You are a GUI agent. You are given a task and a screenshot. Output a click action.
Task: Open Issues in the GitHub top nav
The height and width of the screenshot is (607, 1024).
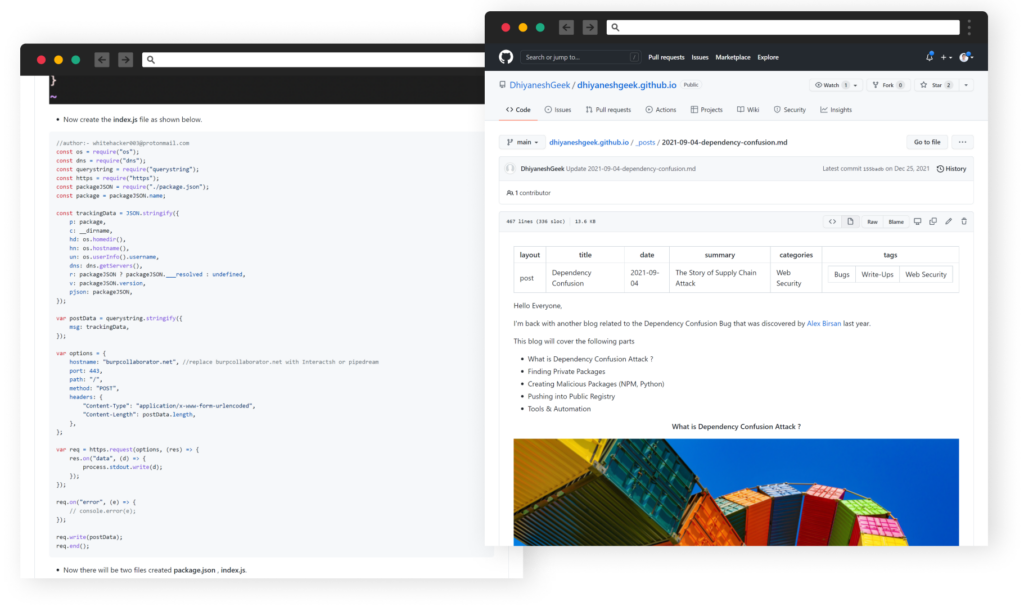[700, 57]
